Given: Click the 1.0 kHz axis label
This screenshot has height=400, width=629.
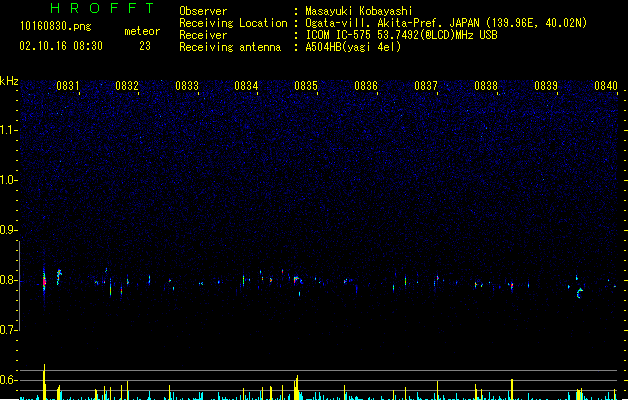Looking at the screenshot, I should tap(8, 180).
